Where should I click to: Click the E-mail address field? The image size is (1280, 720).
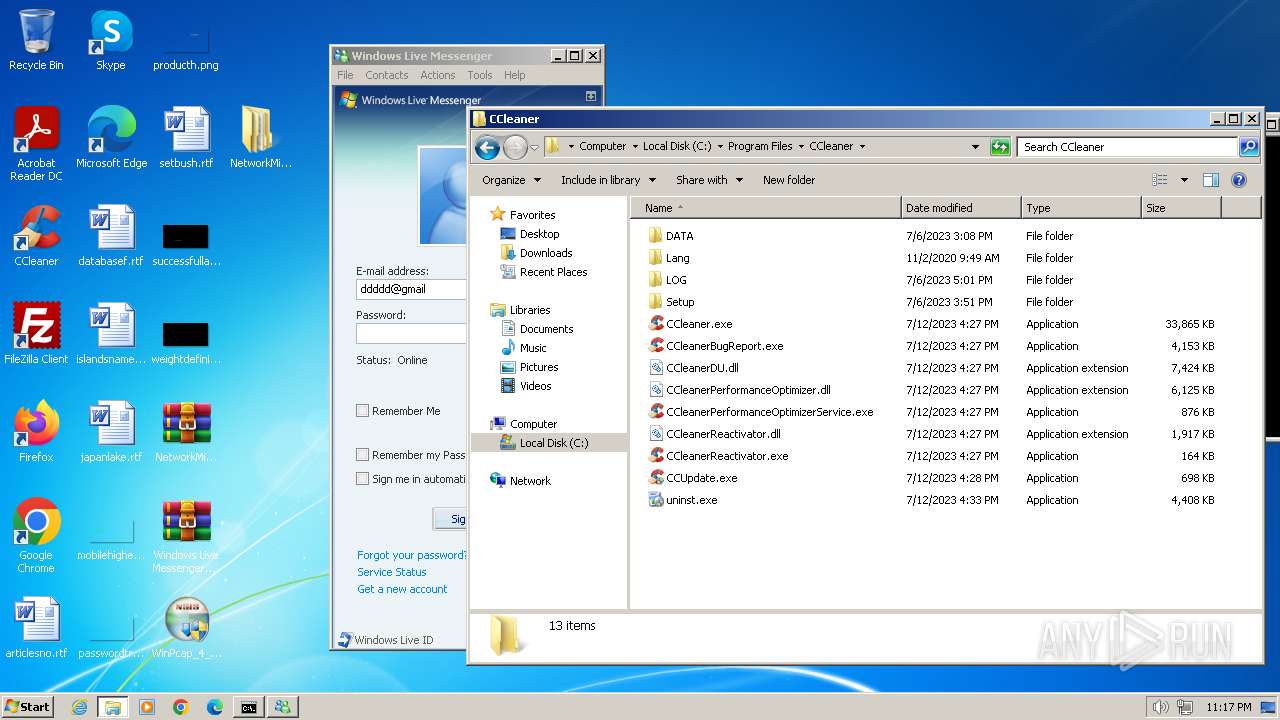411,289
